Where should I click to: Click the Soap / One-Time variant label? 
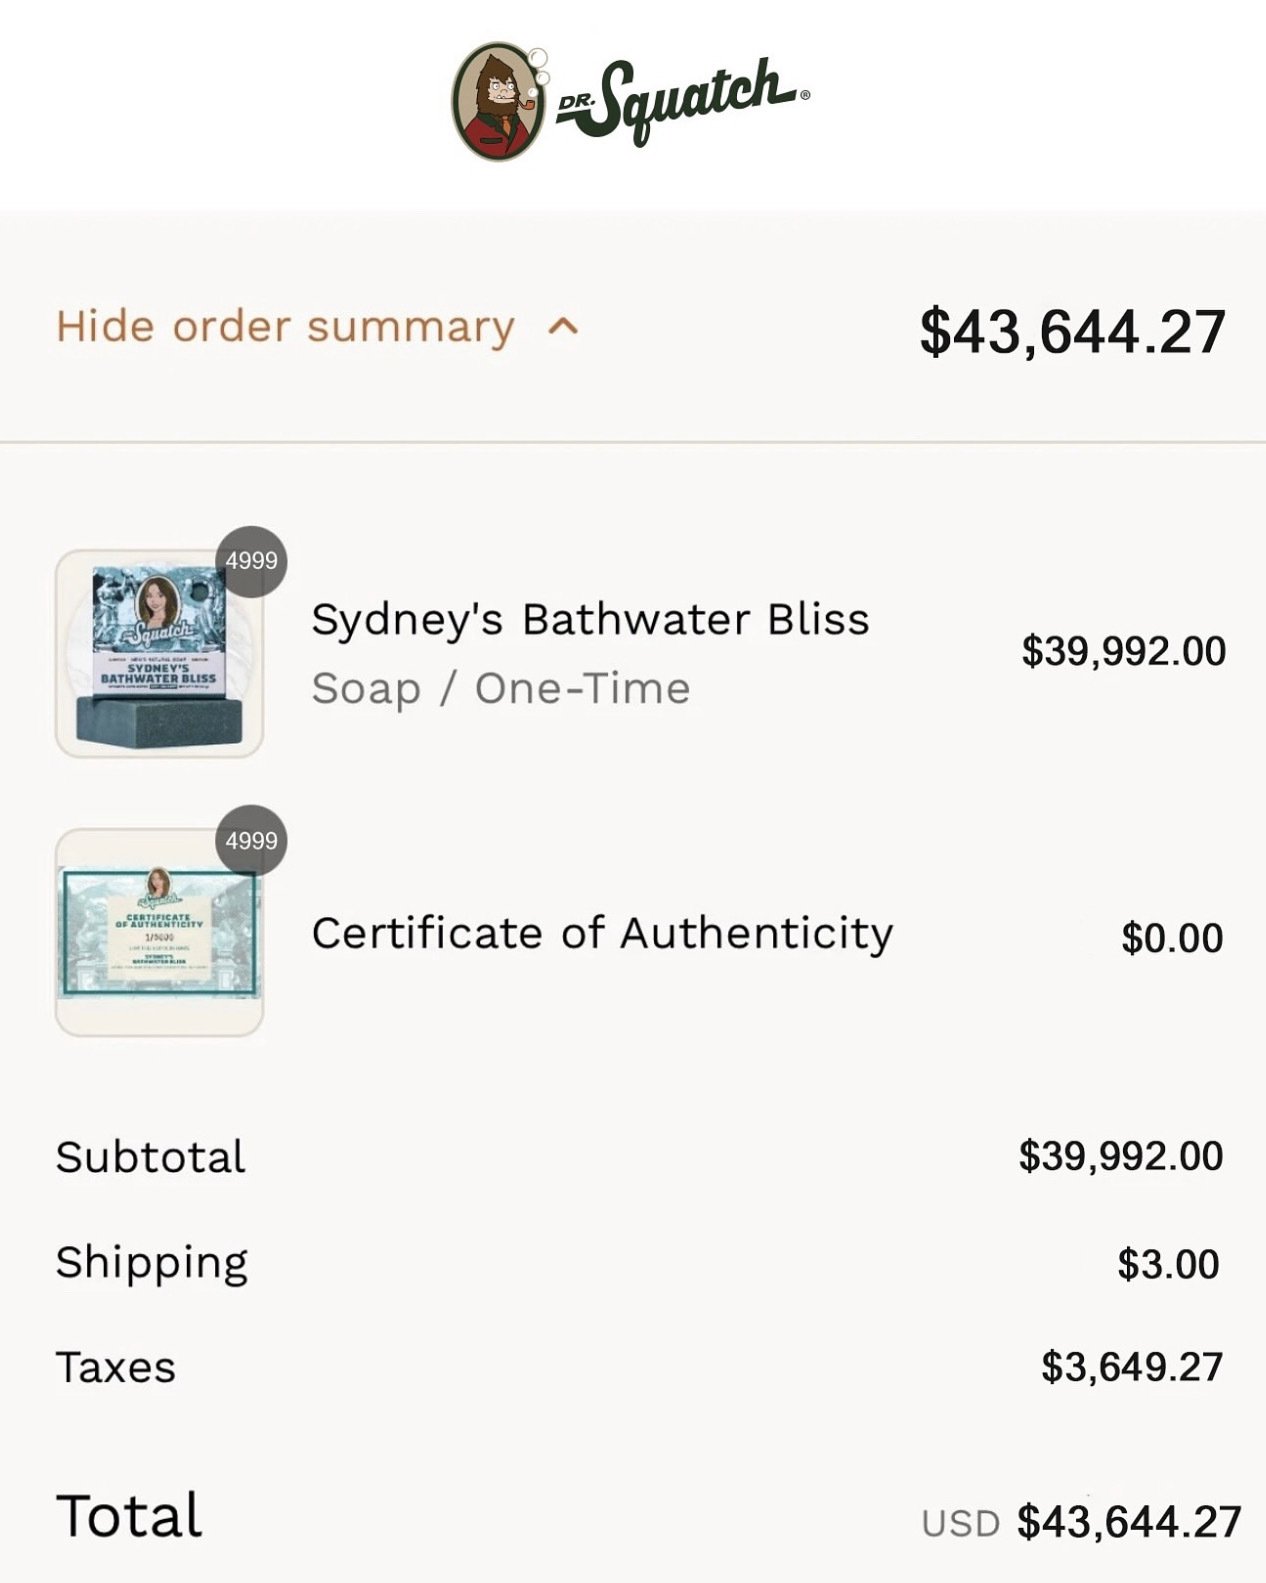[501, 689]
